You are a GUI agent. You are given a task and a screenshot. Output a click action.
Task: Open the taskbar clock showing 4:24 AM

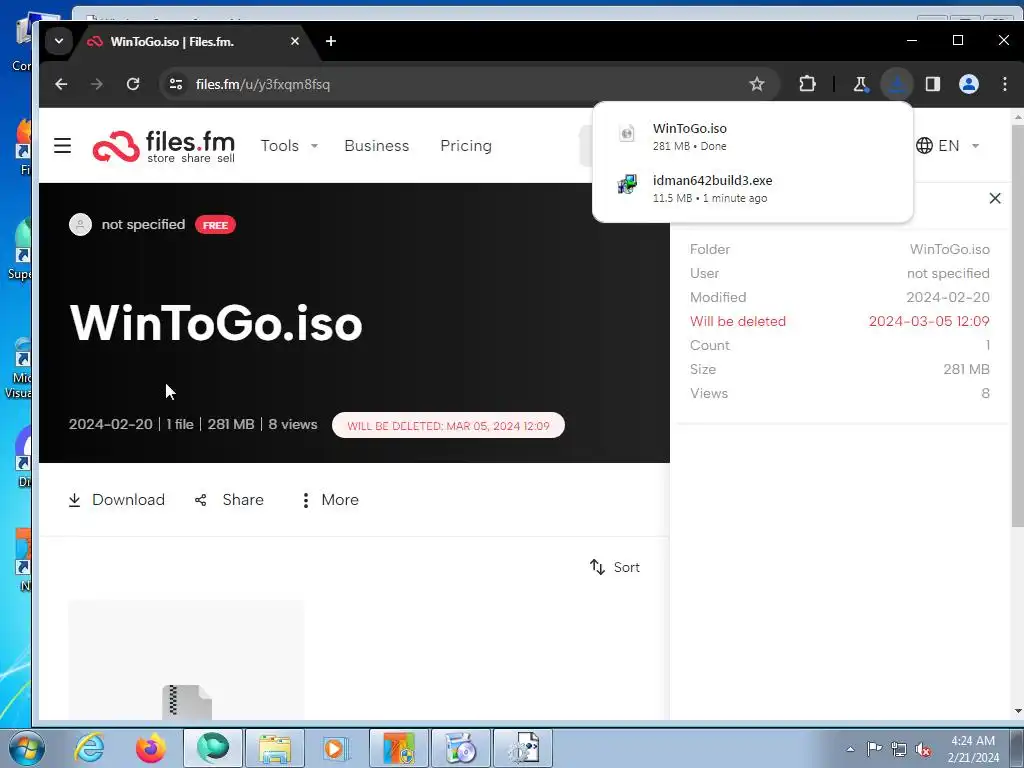pos(973,749)
